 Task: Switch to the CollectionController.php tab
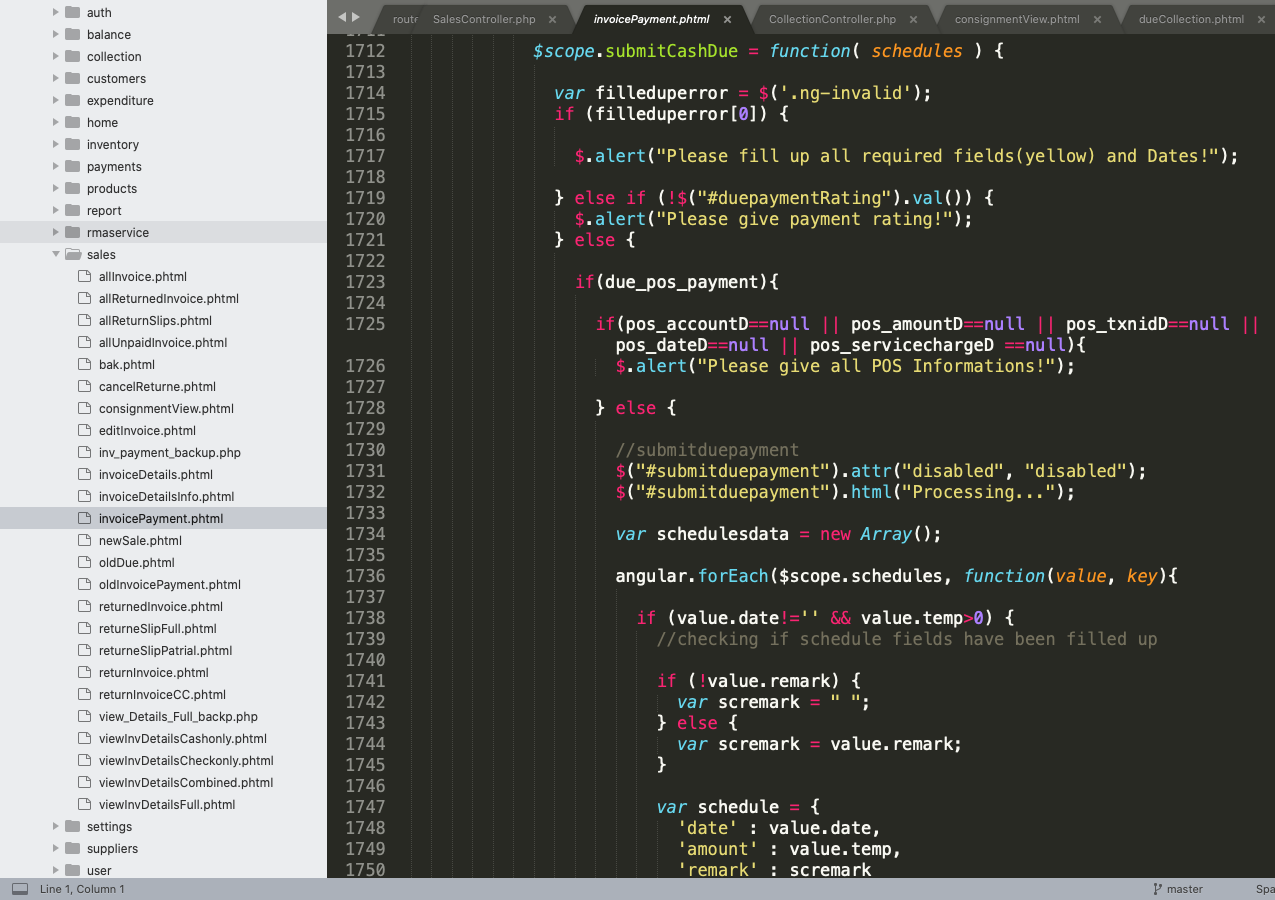click(x=832, y=19)
